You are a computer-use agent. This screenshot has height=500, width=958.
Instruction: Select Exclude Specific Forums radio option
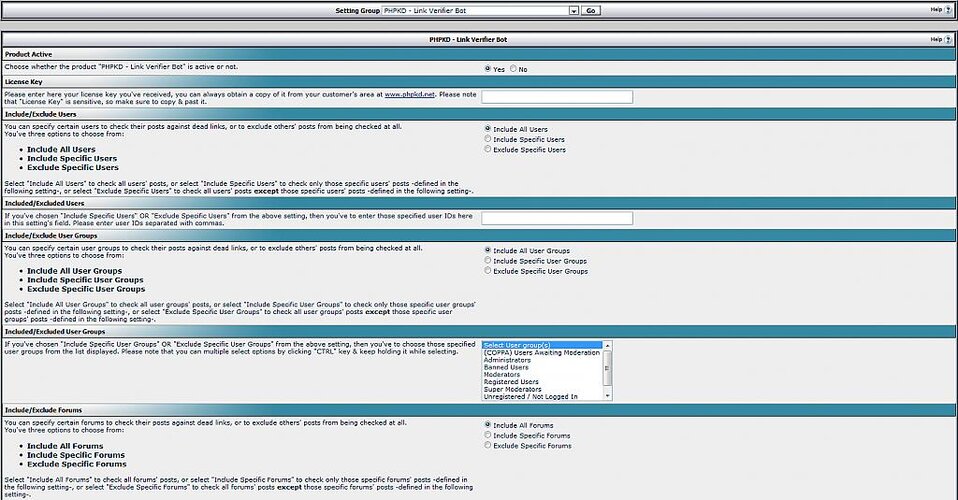click(x=488, y=445)
